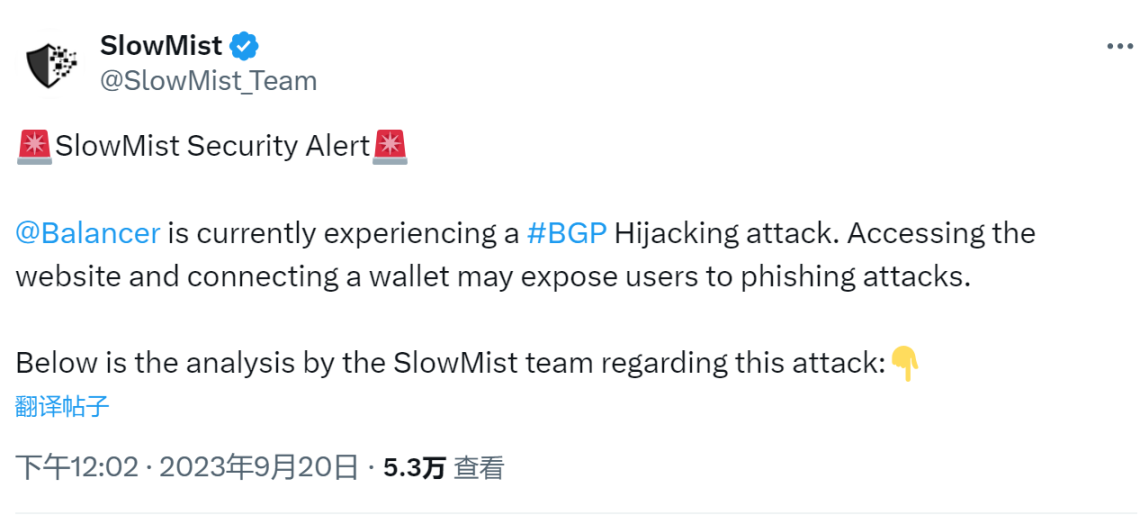Open the #BGP hashtag
Image resolution: width=1140 pixels, height=515 pixels.
566,233
